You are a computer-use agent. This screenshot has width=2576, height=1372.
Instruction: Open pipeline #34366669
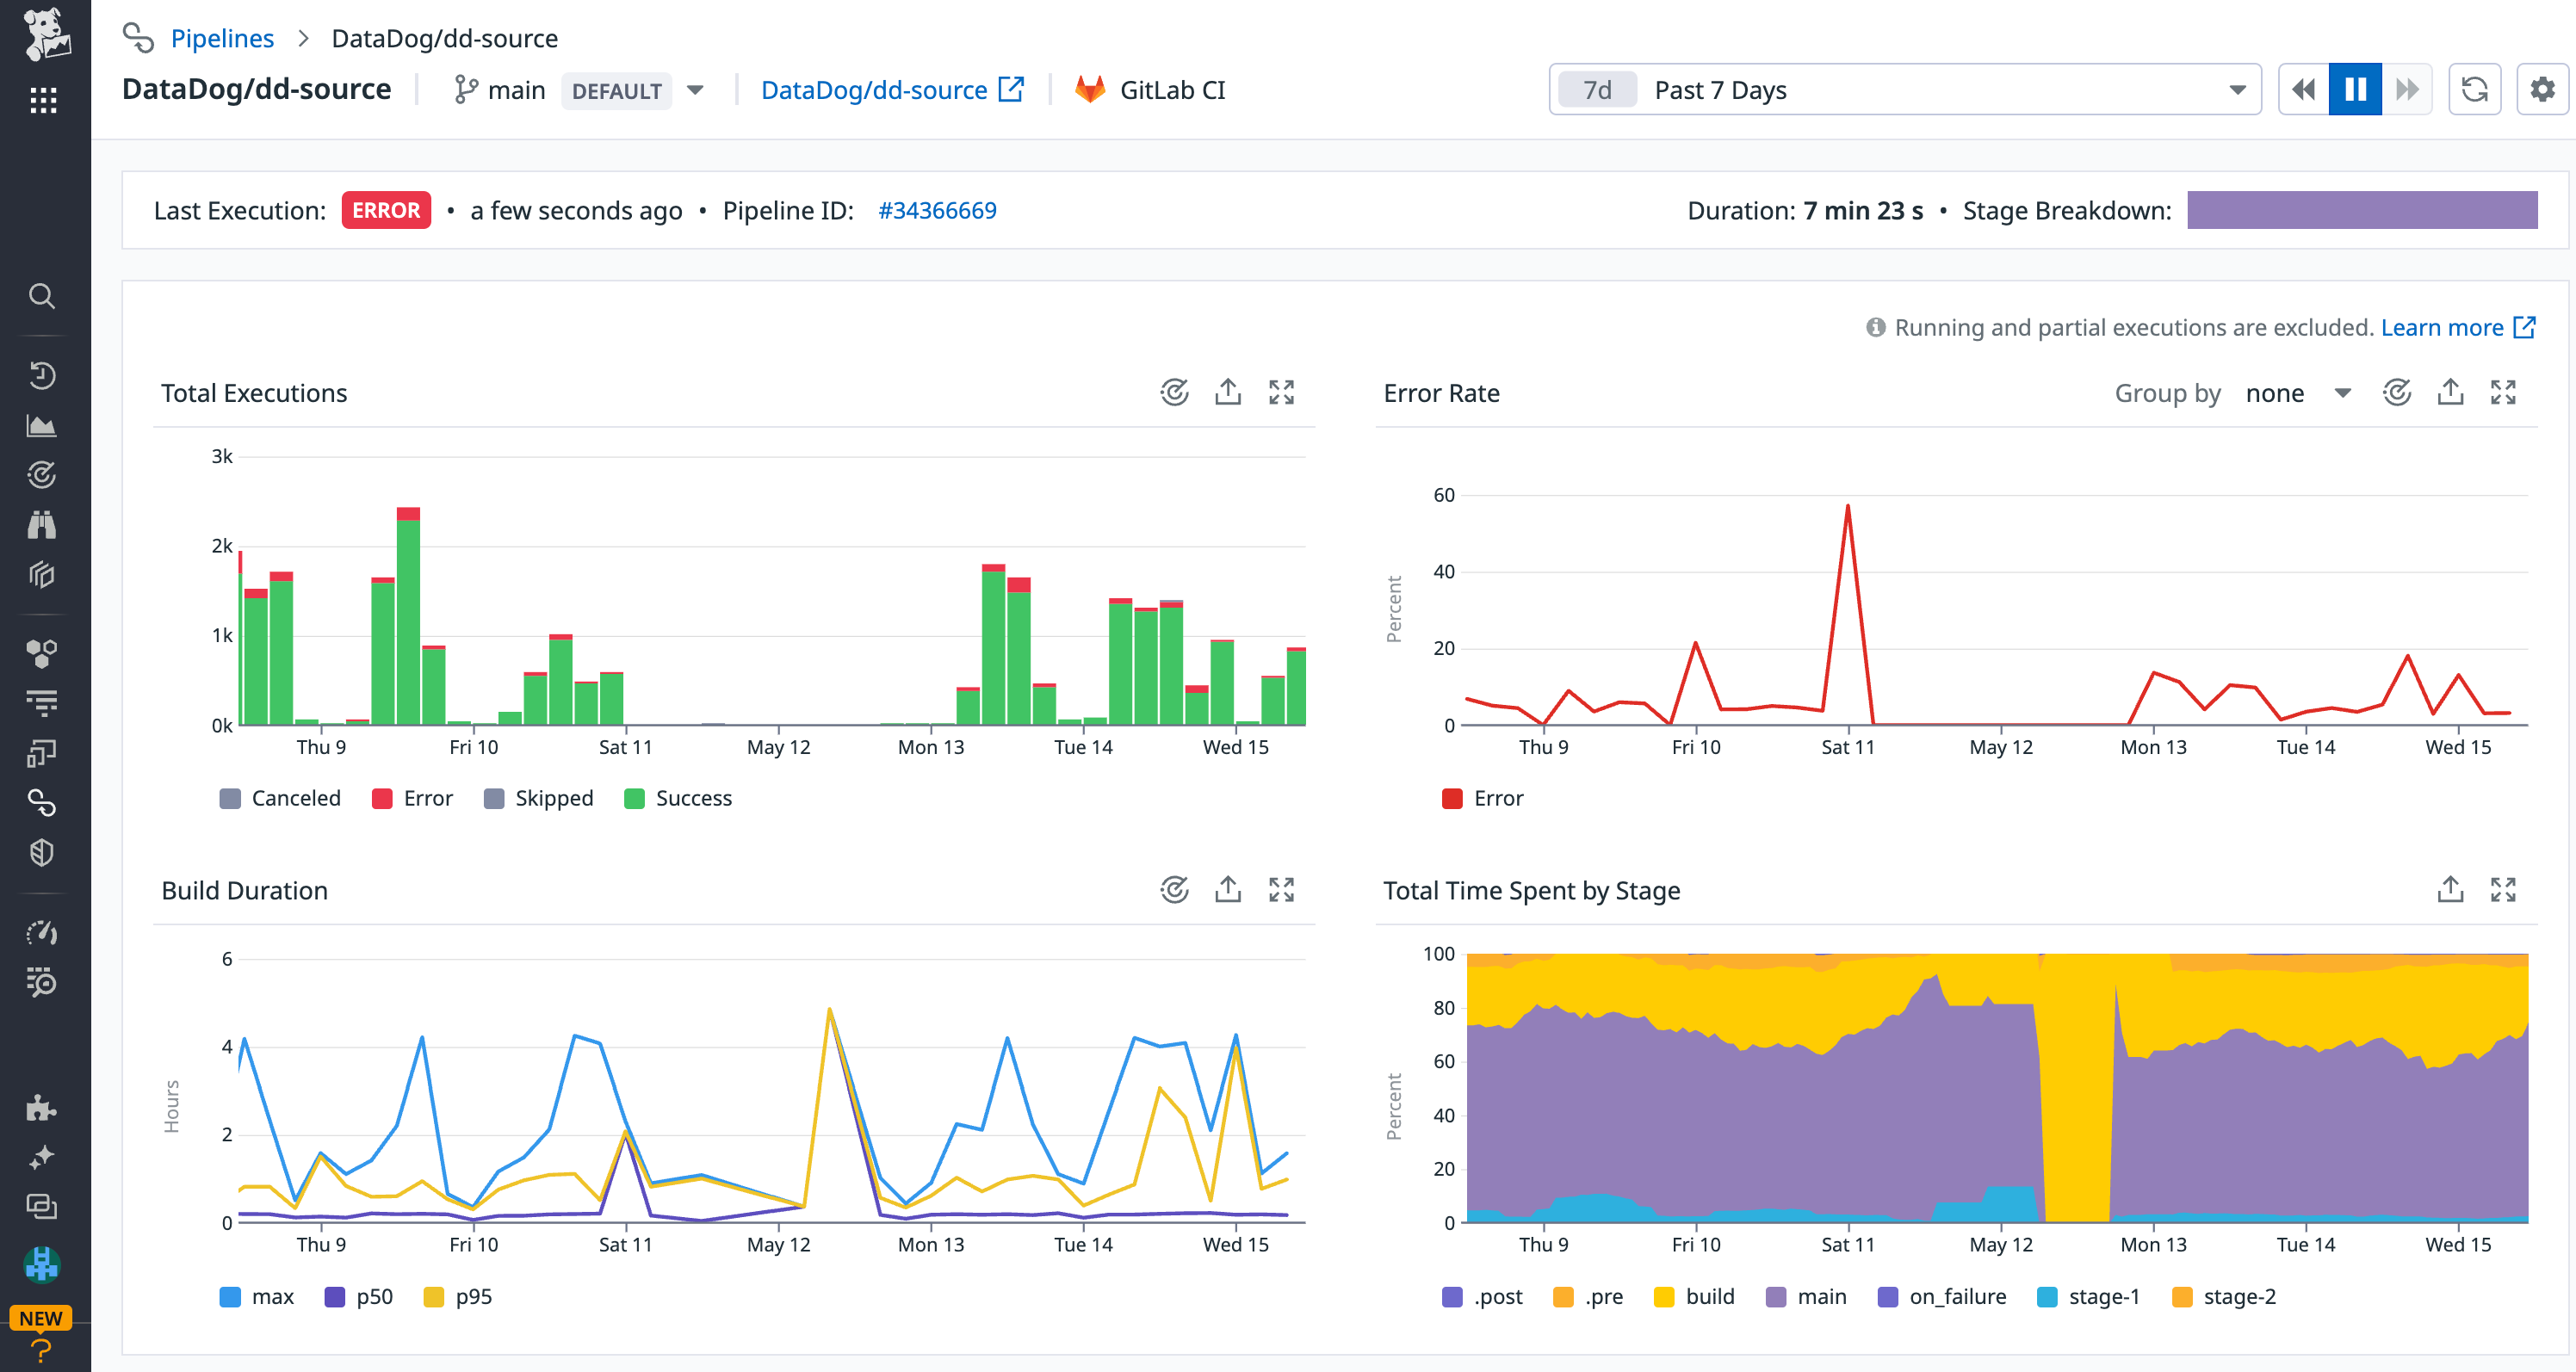tap(936, 210)
